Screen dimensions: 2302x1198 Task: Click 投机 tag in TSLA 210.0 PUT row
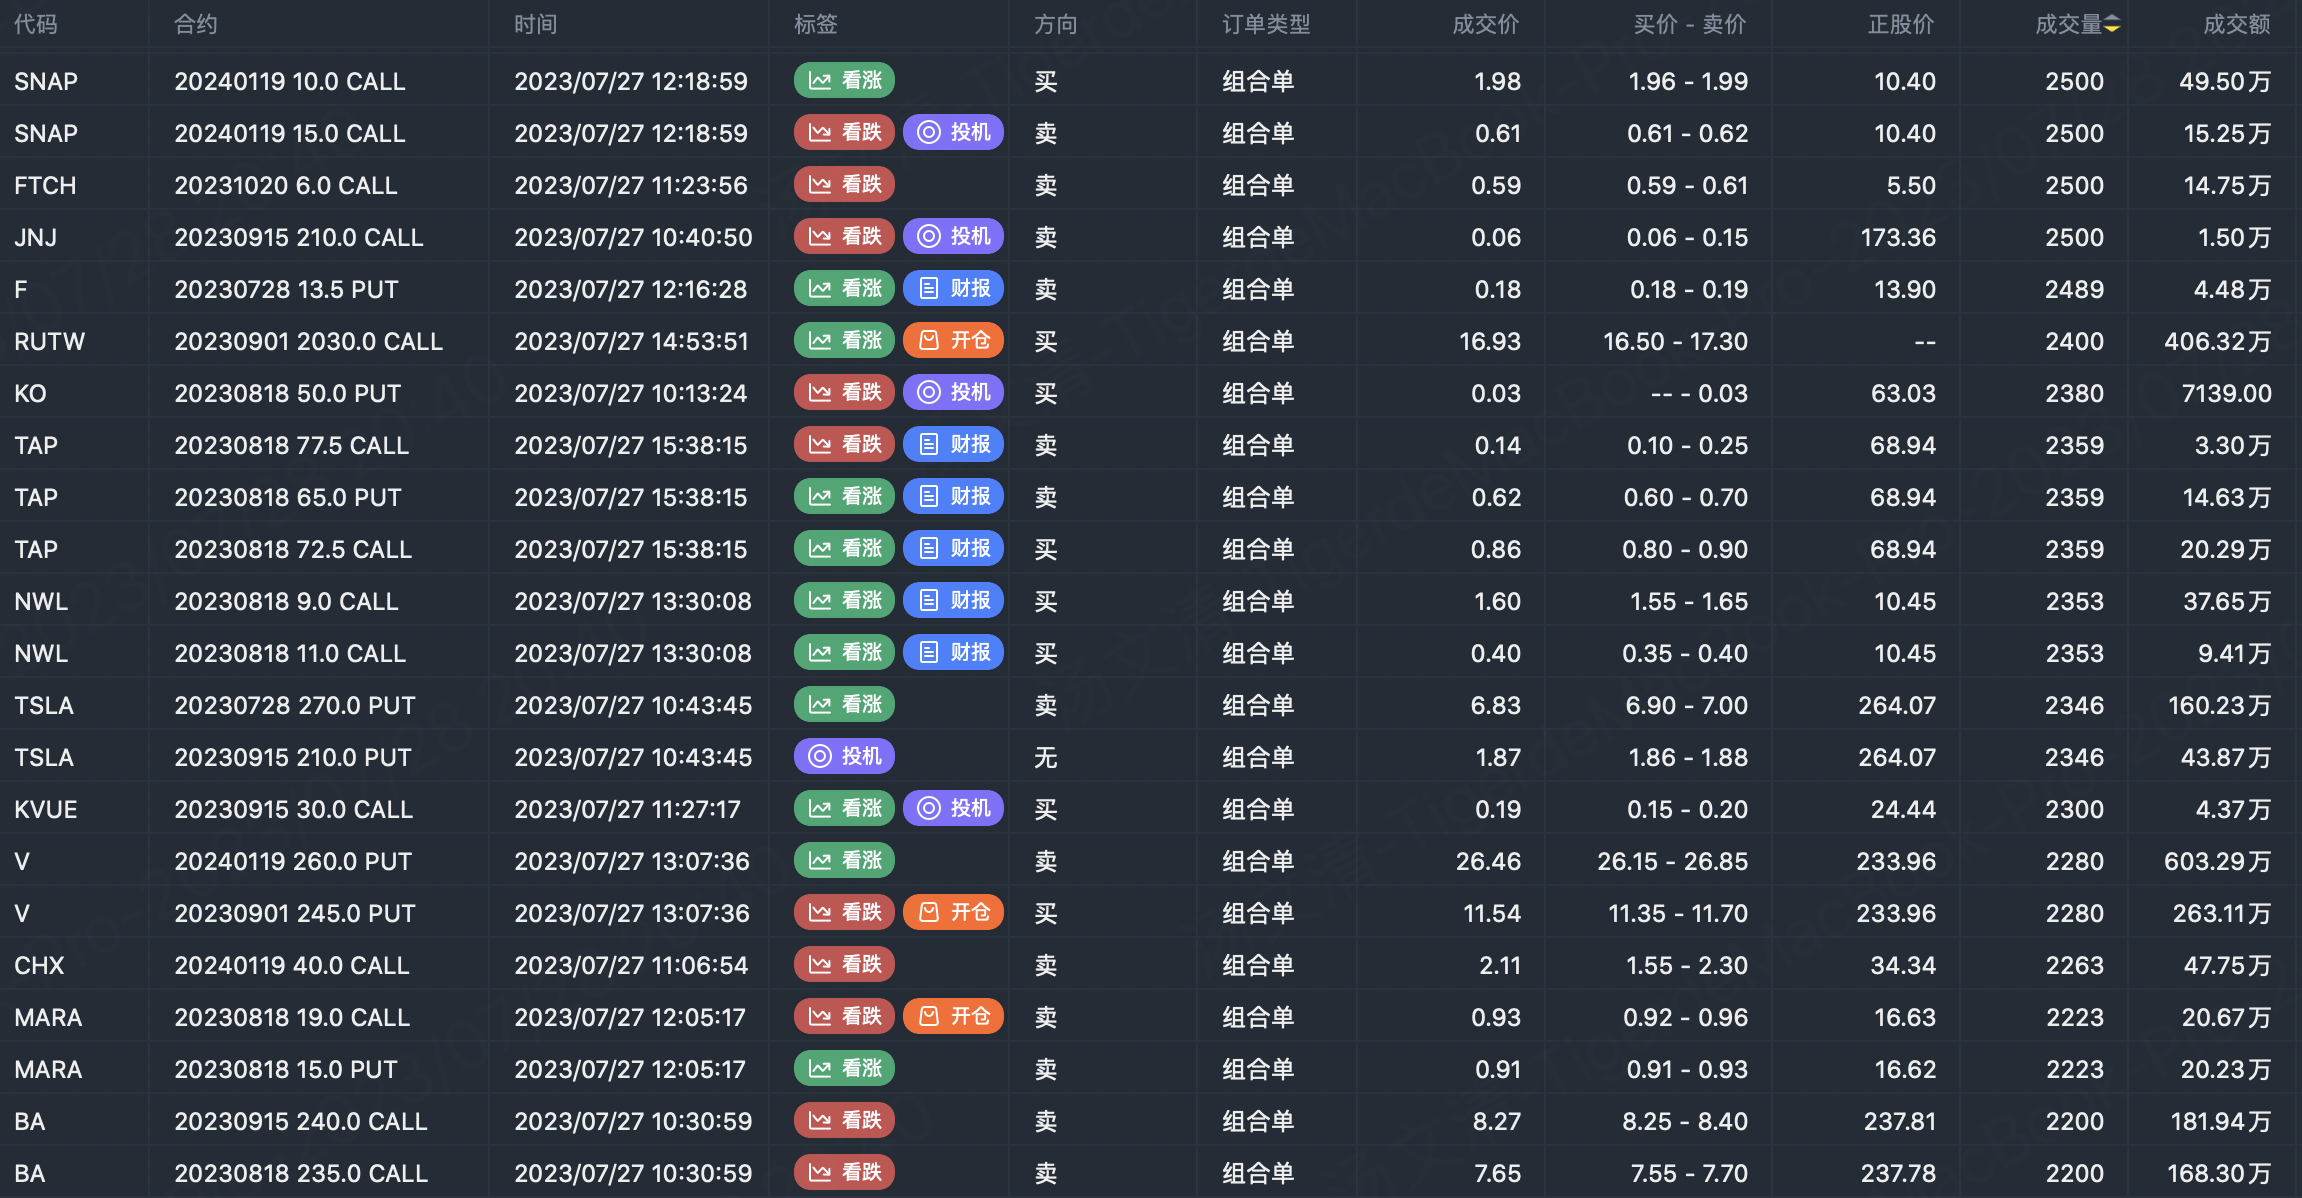pyautogui.click(x=844, y=757)
